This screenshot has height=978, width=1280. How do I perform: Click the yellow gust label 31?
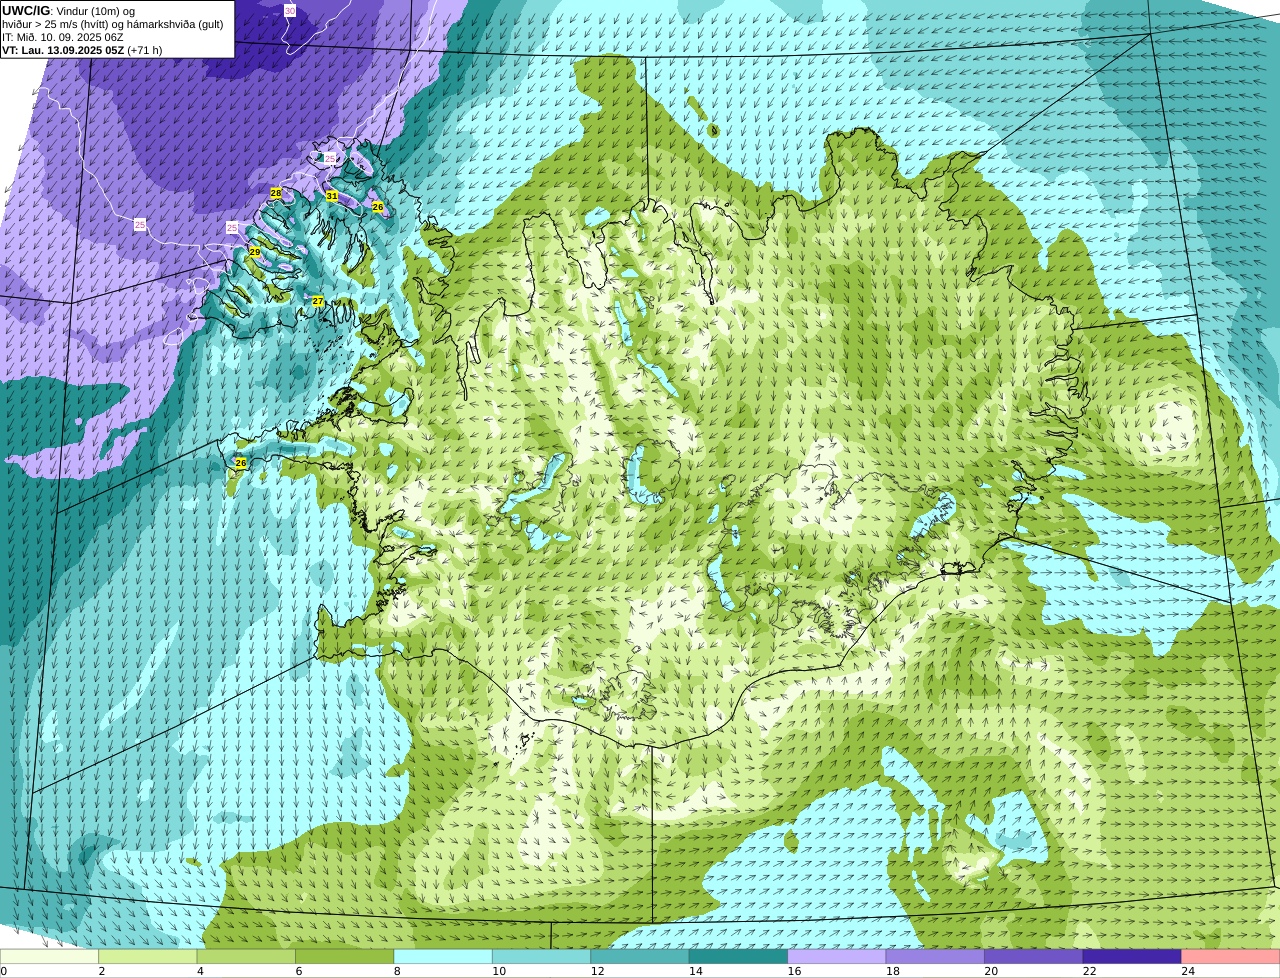pyautogui.click(x=331, y=196)
